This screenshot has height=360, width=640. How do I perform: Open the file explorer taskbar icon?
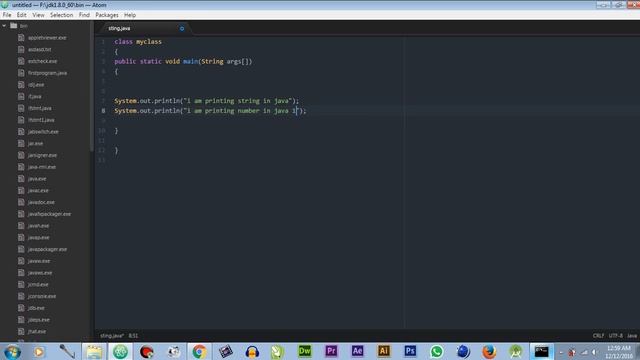94,351
